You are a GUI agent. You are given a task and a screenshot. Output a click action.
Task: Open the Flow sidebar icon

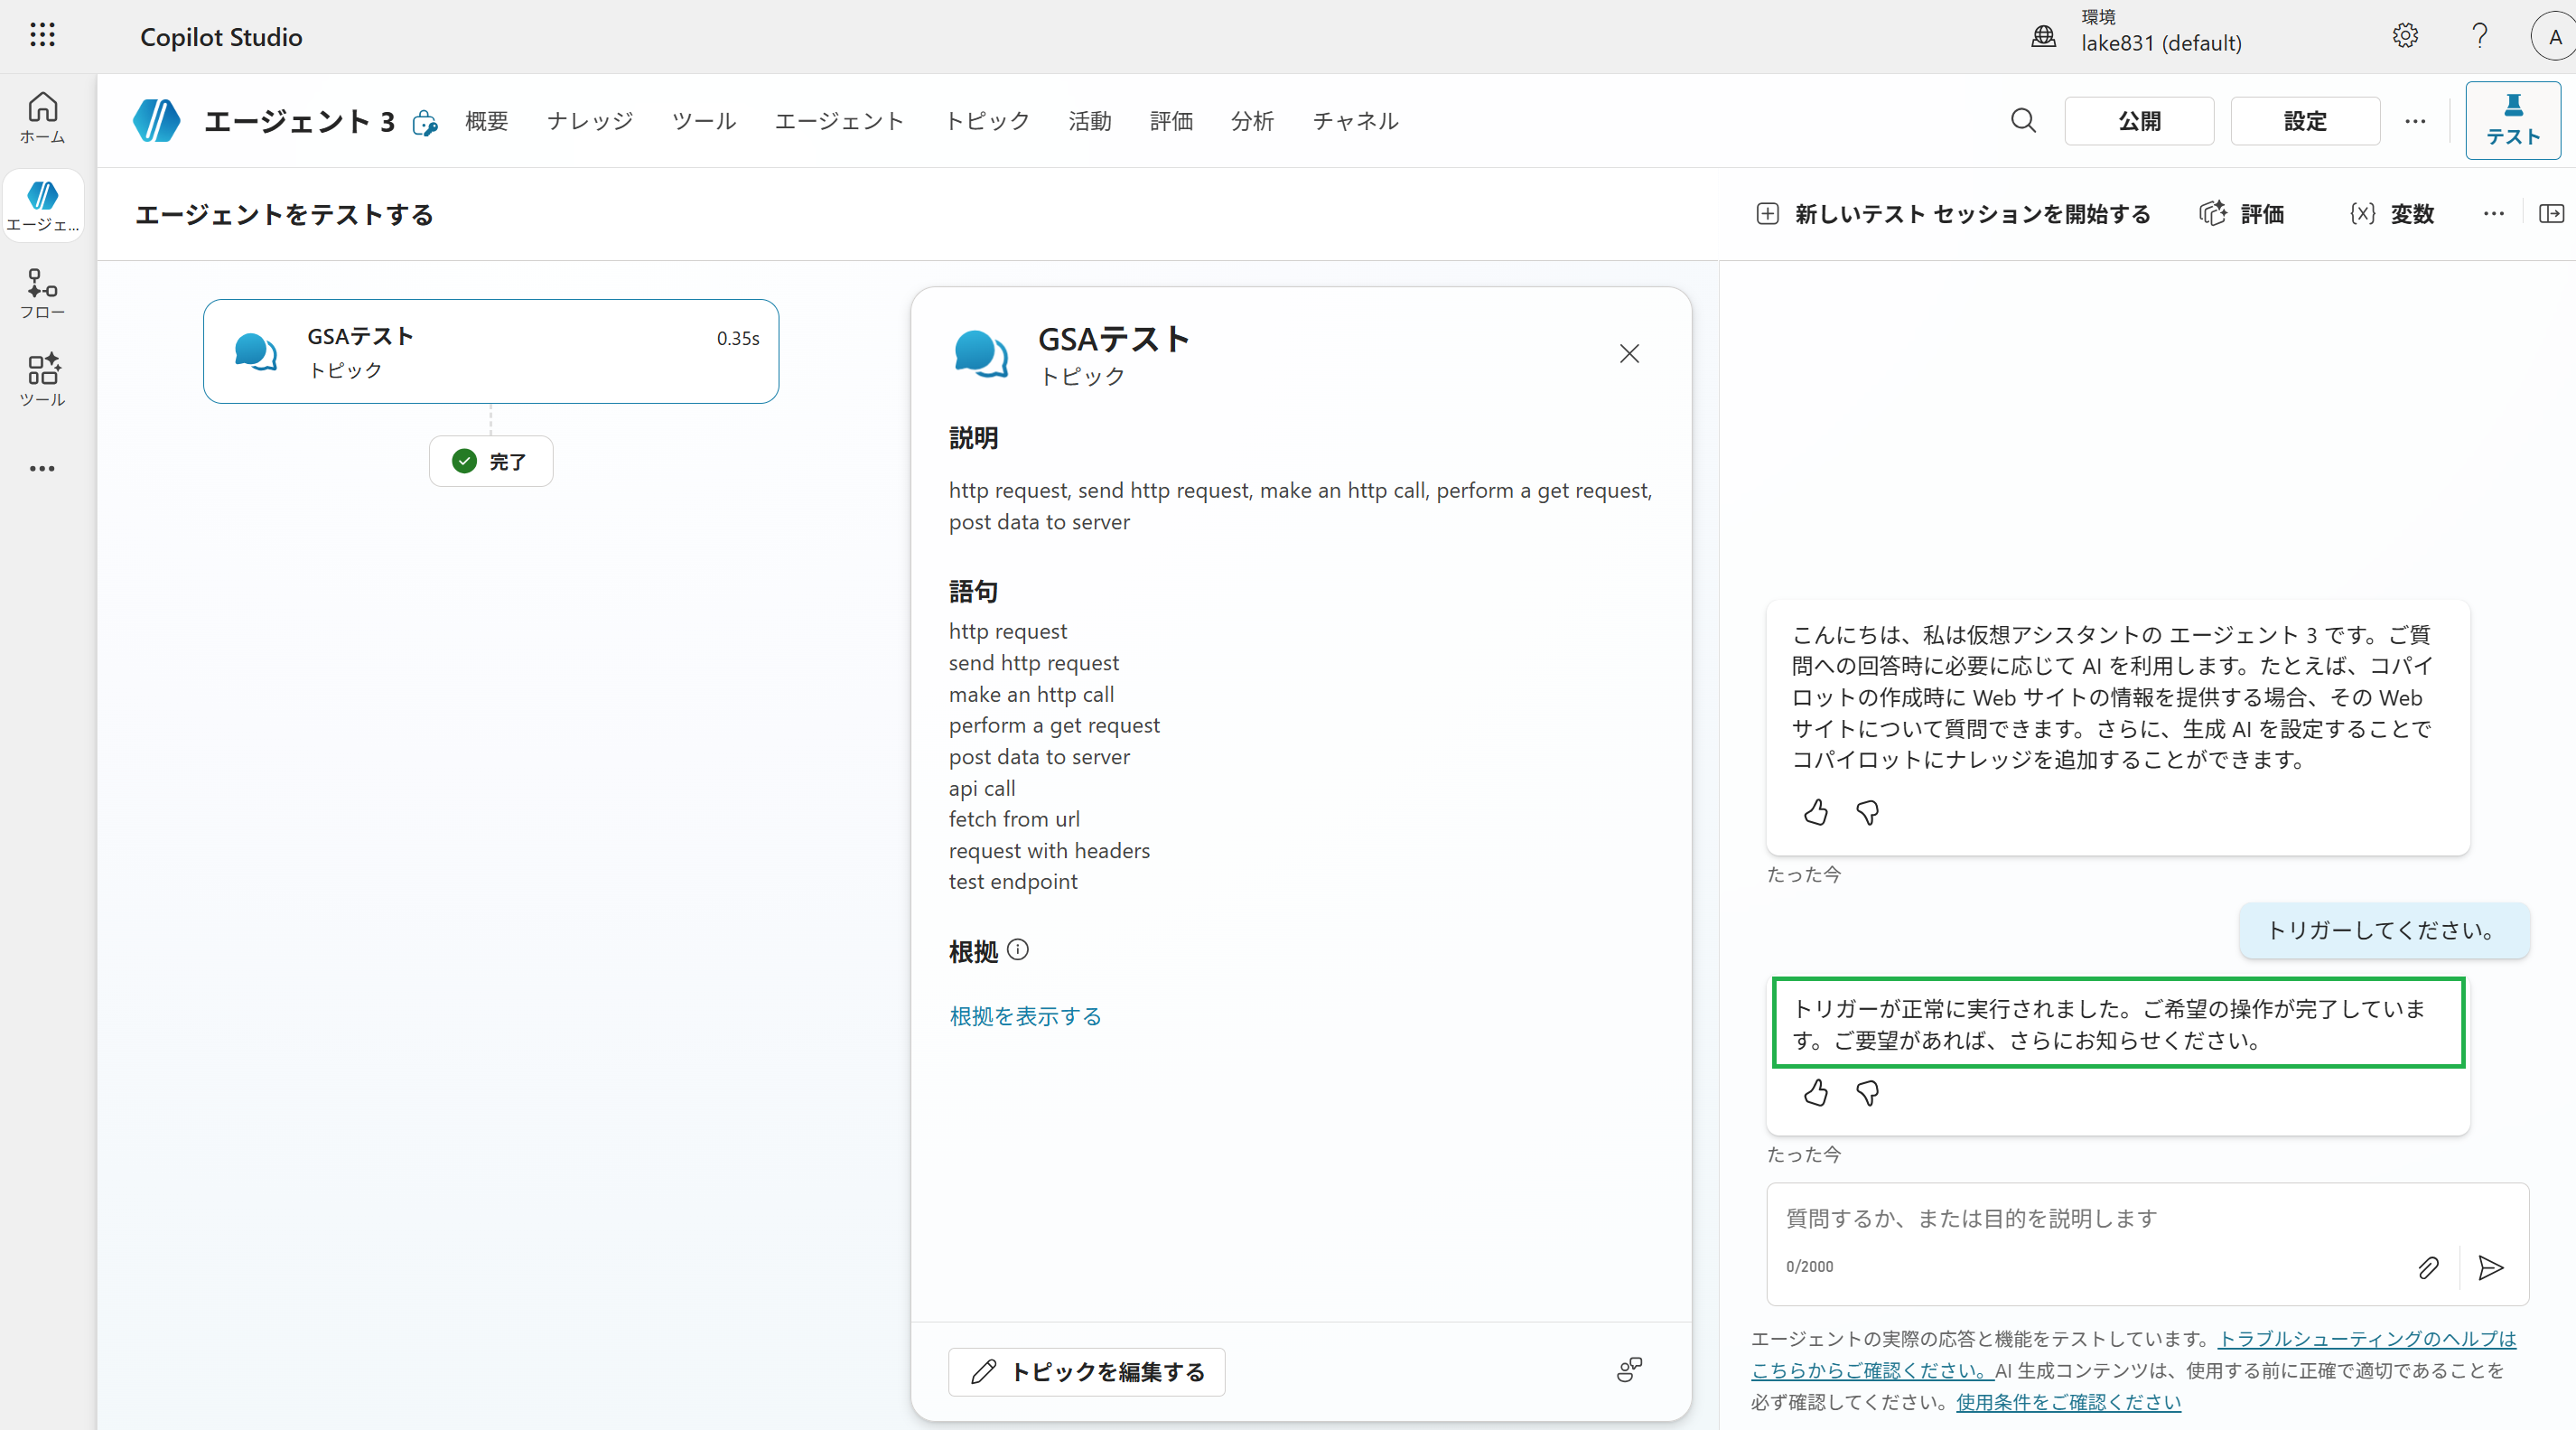[x=42, y=293]
